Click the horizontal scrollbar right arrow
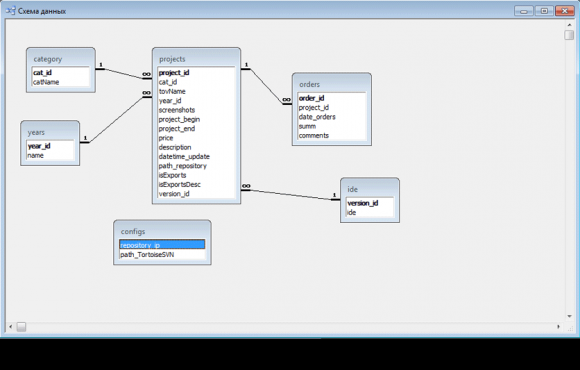The height and width of the screenshot is (370, 580). (559, 327)
